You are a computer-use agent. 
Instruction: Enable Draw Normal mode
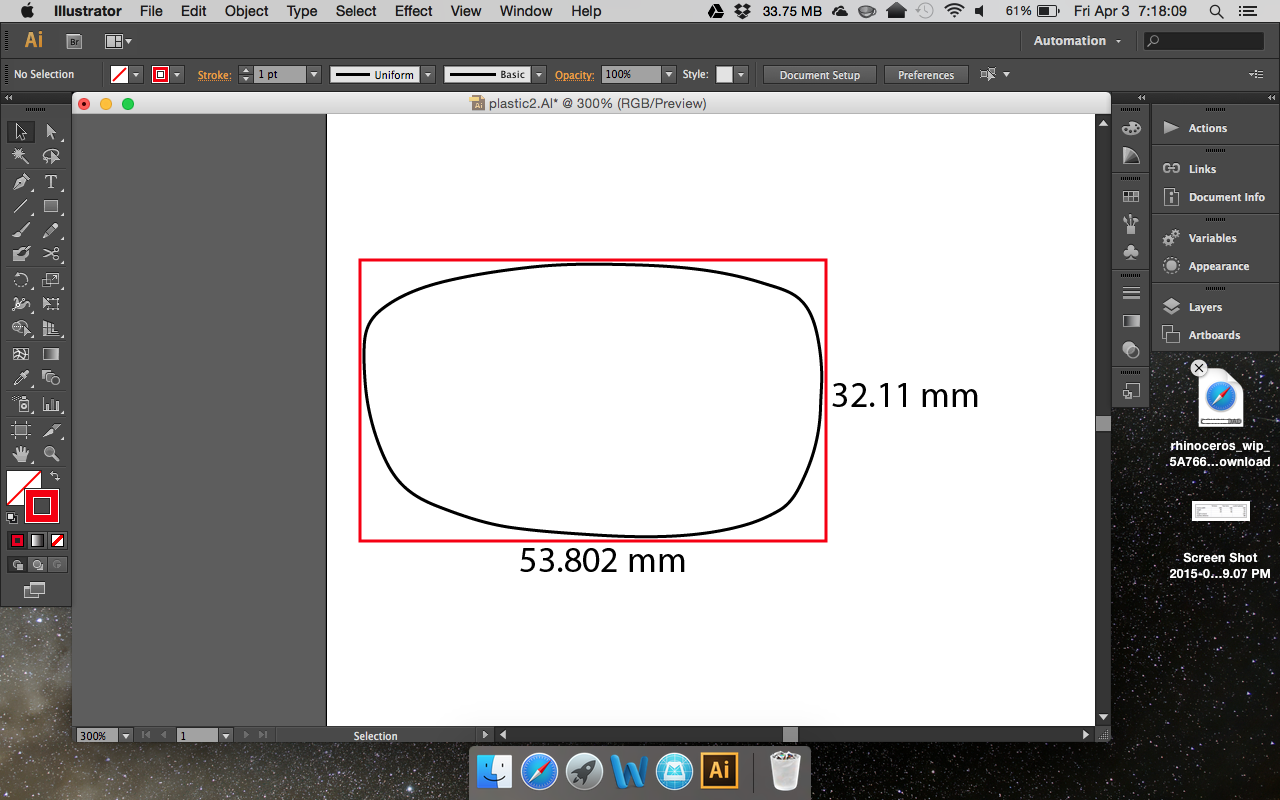click(17, 565)
